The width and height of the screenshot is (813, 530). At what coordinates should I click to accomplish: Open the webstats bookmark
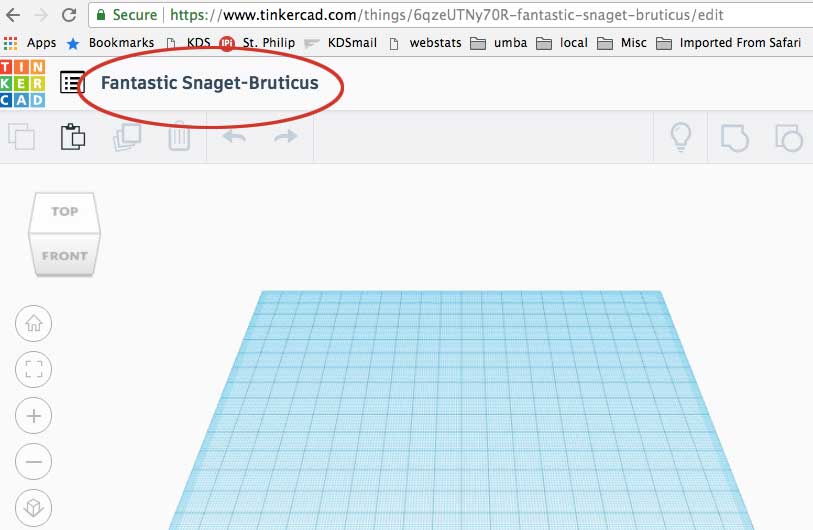(425, 43)
